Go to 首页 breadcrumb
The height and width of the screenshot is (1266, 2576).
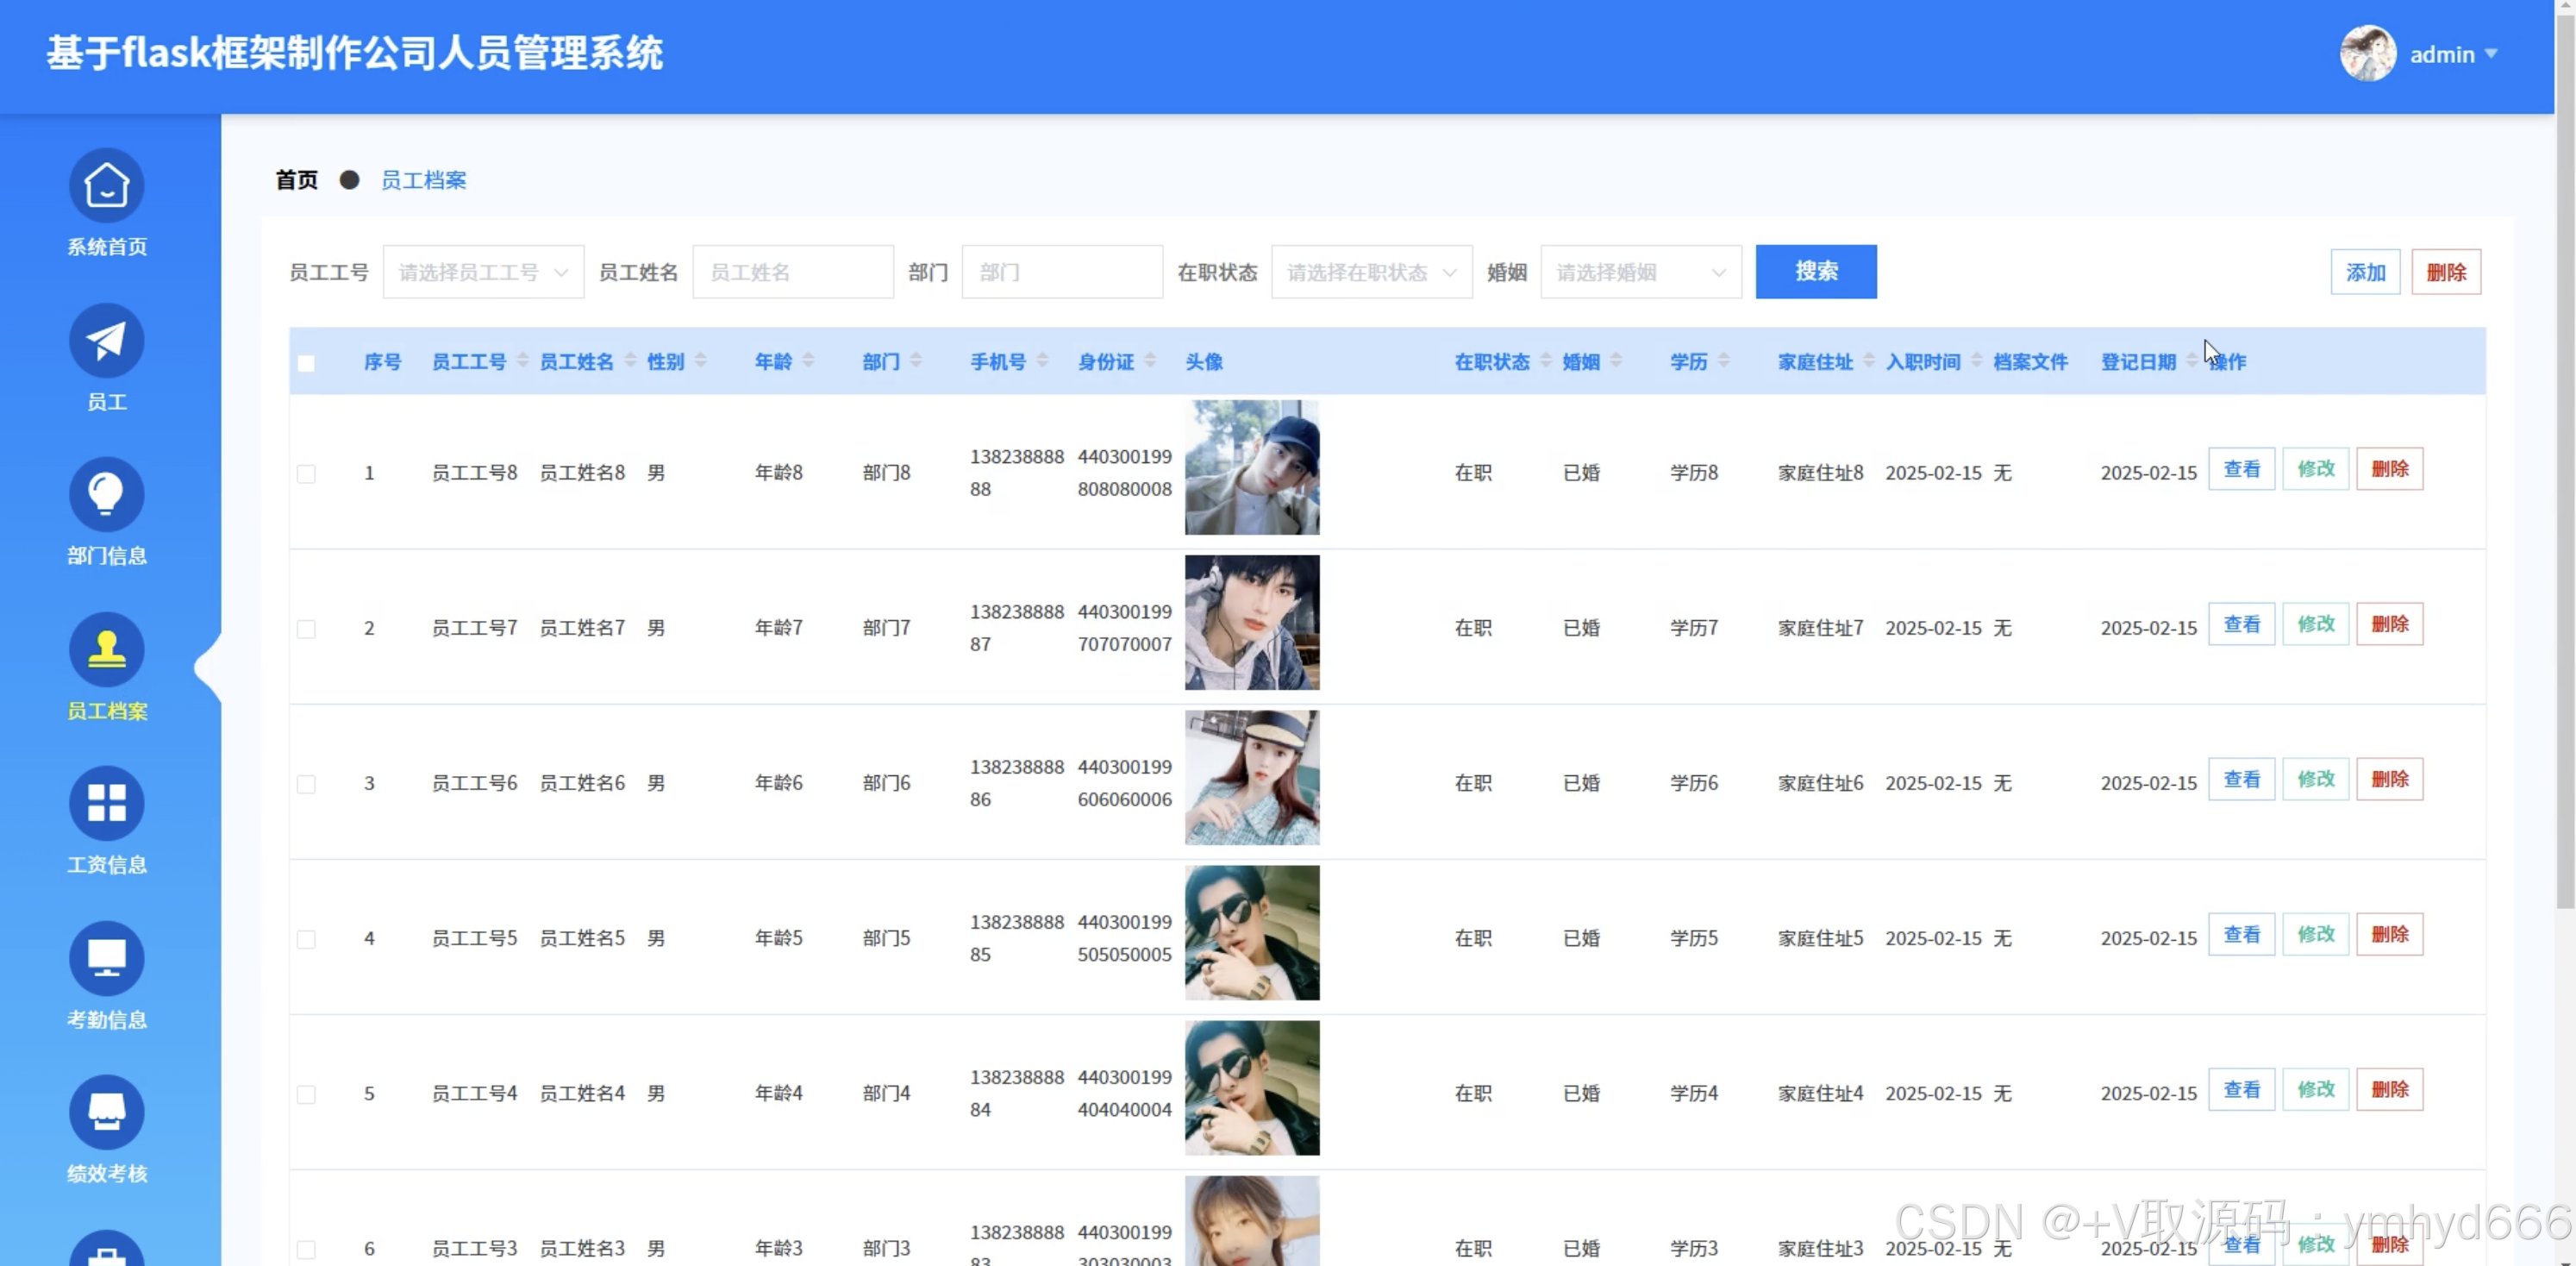tap(296, 180)
